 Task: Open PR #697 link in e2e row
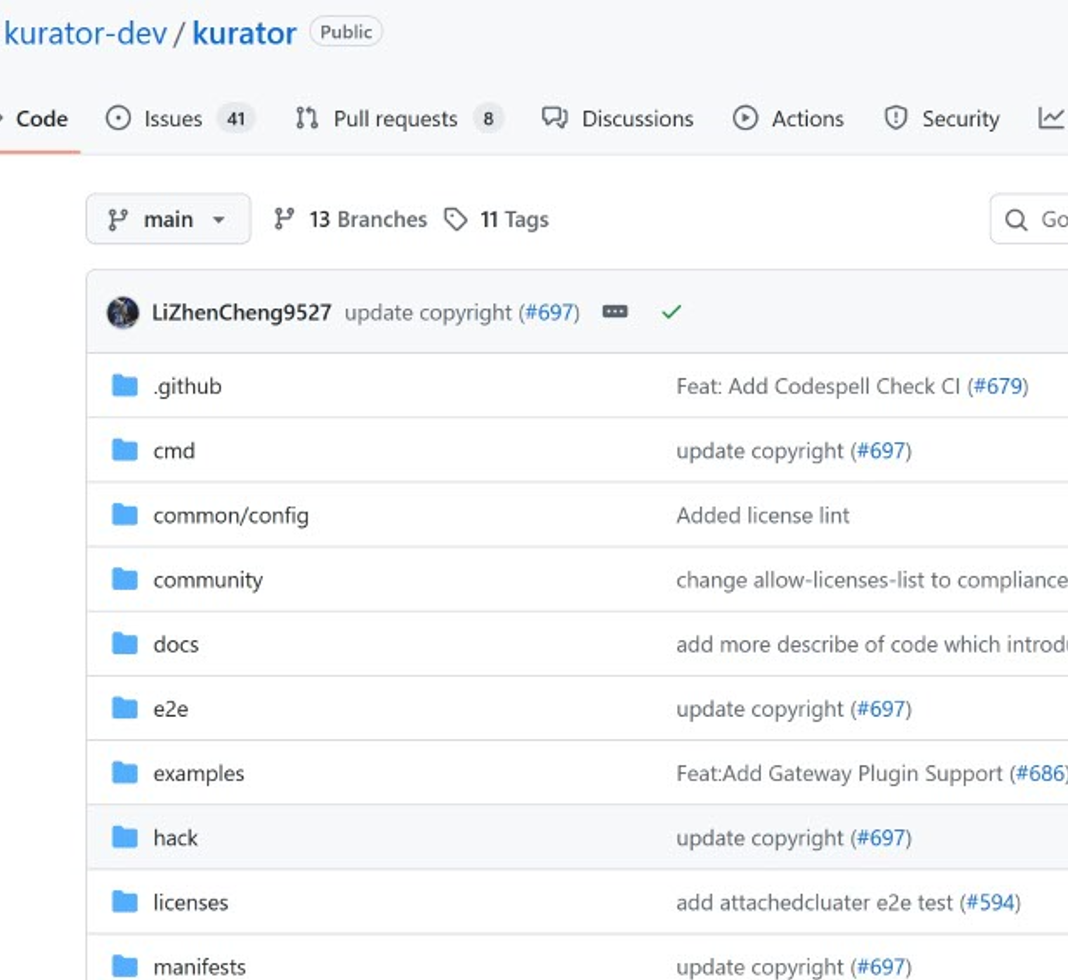tap(881, 709)
